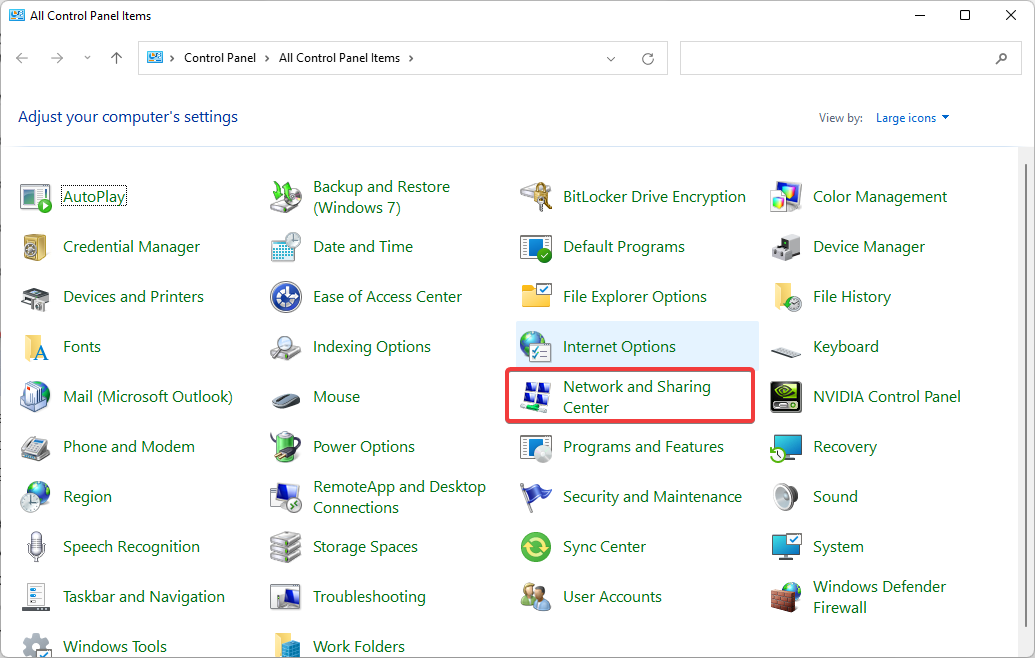Click the Mouse icon

click(286, 399)
